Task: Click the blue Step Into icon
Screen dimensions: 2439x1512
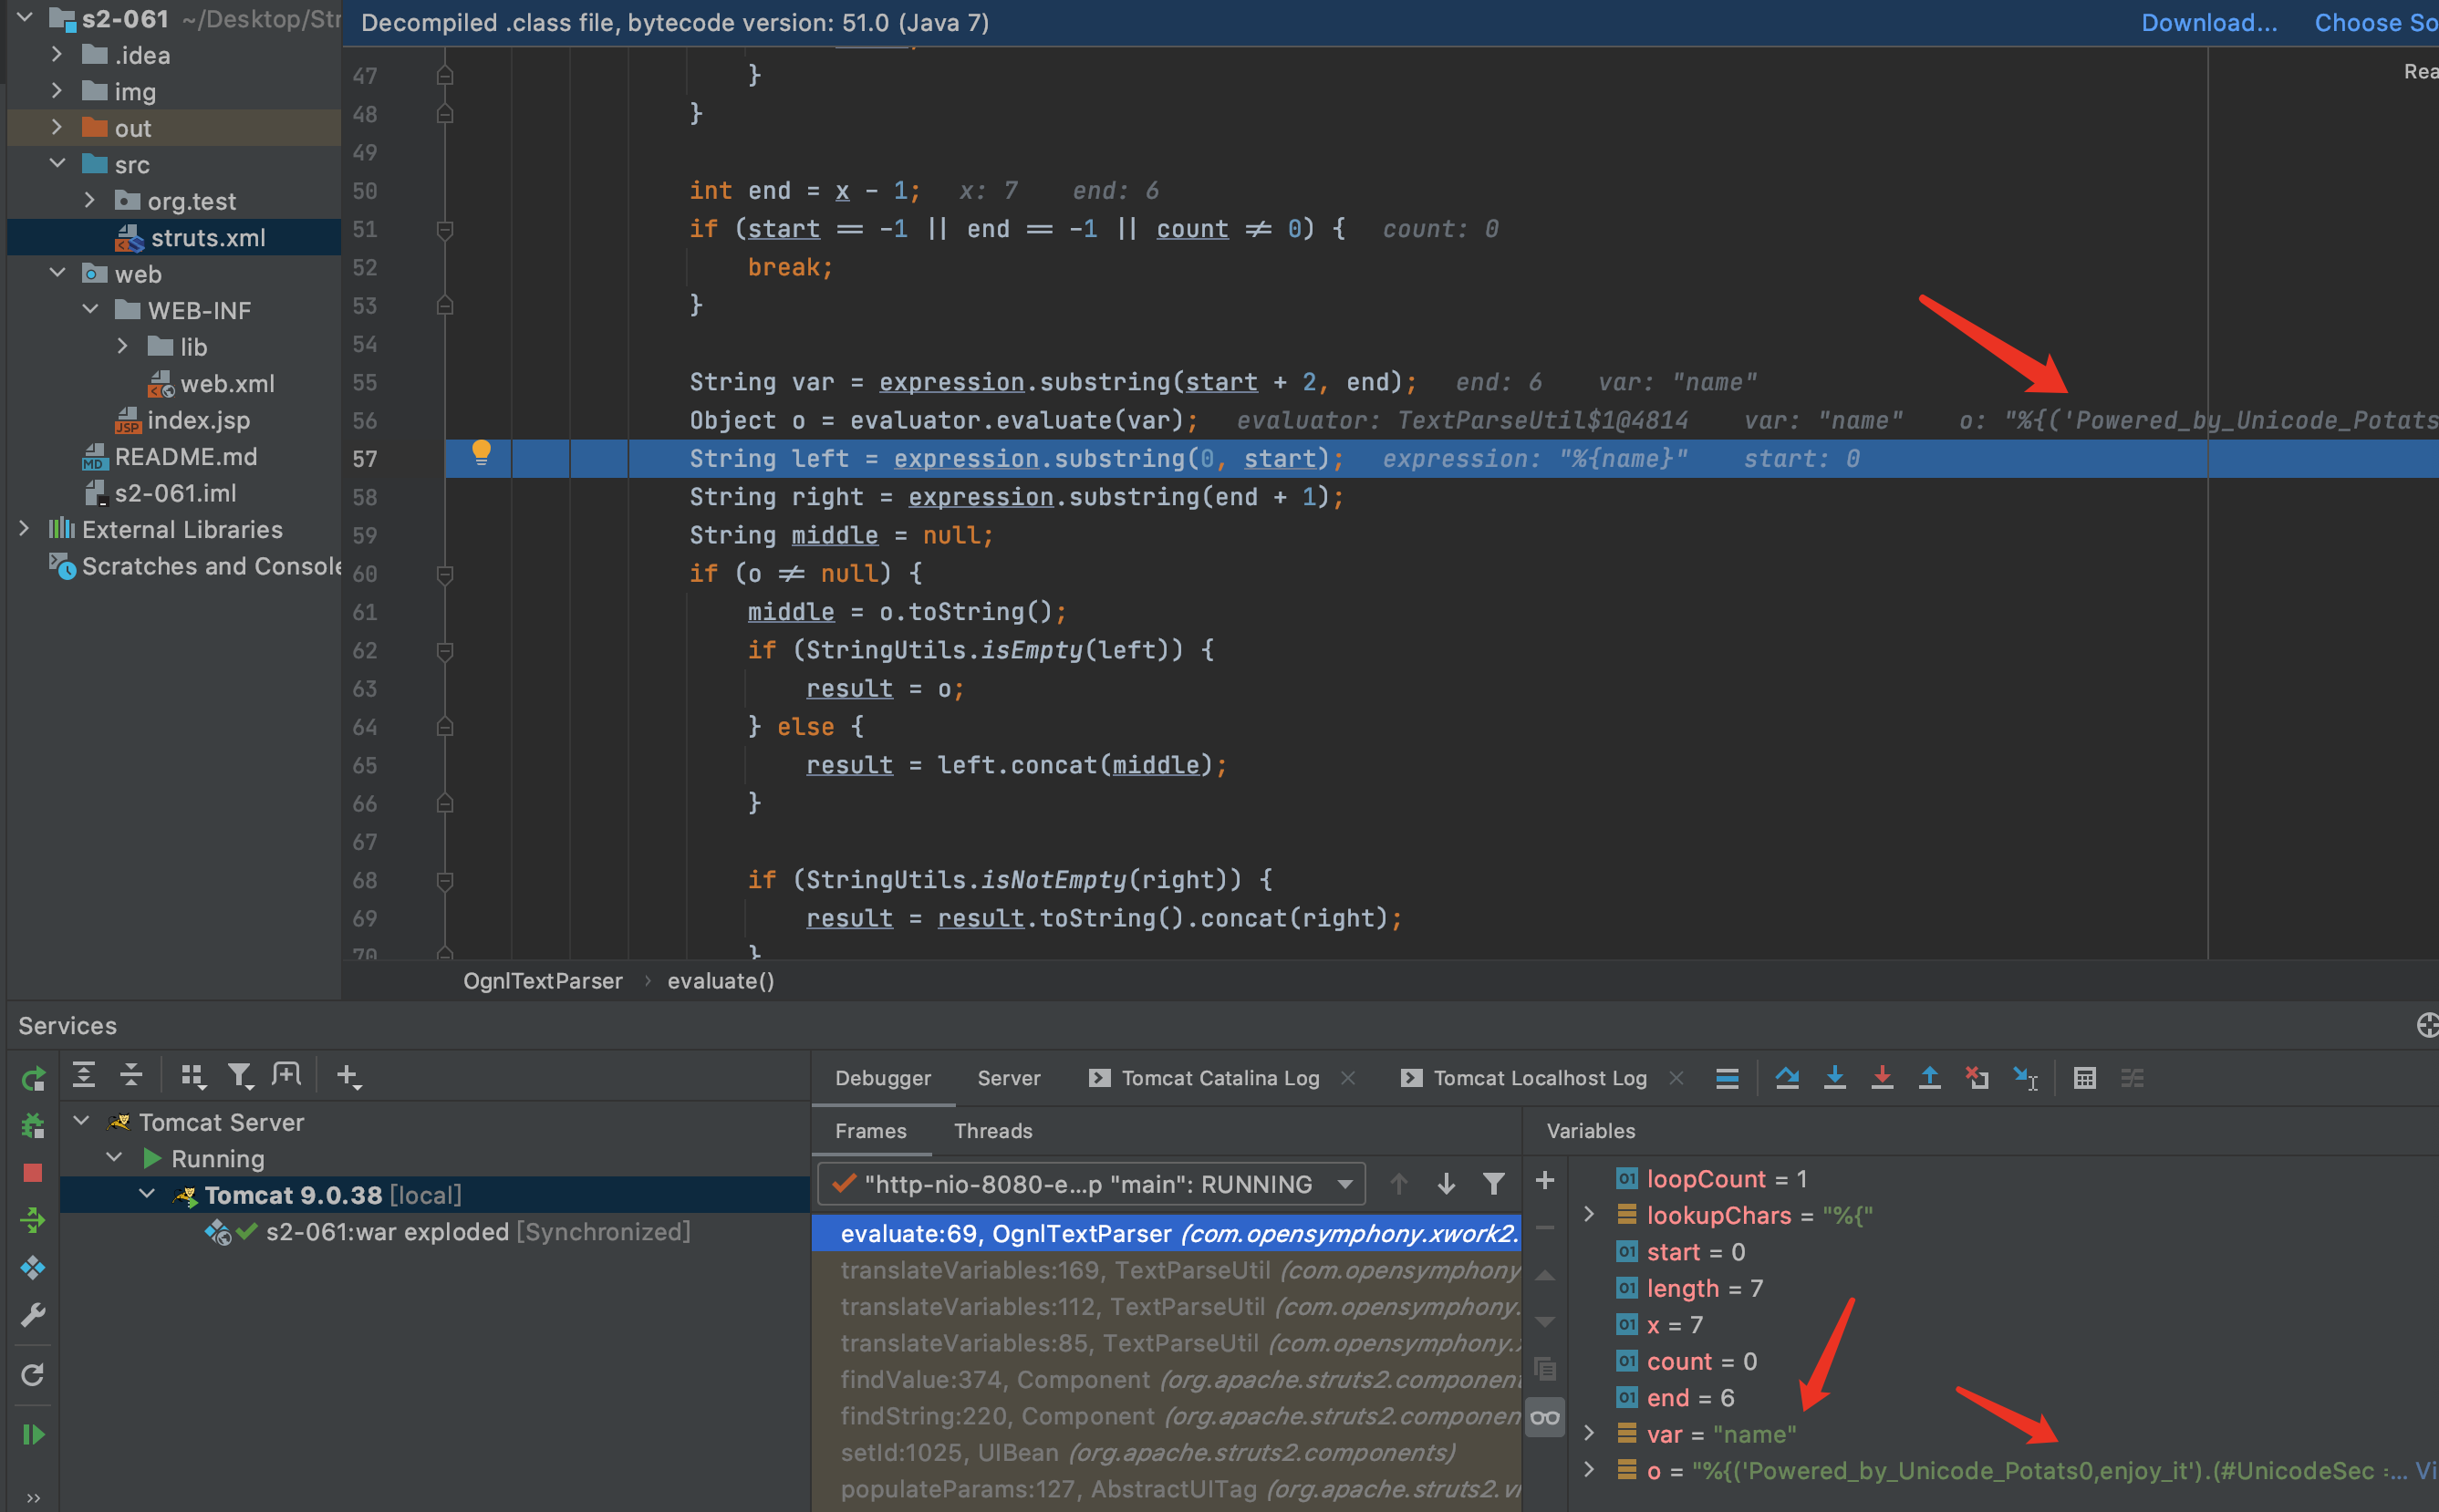Action: coord(1835,1078)
